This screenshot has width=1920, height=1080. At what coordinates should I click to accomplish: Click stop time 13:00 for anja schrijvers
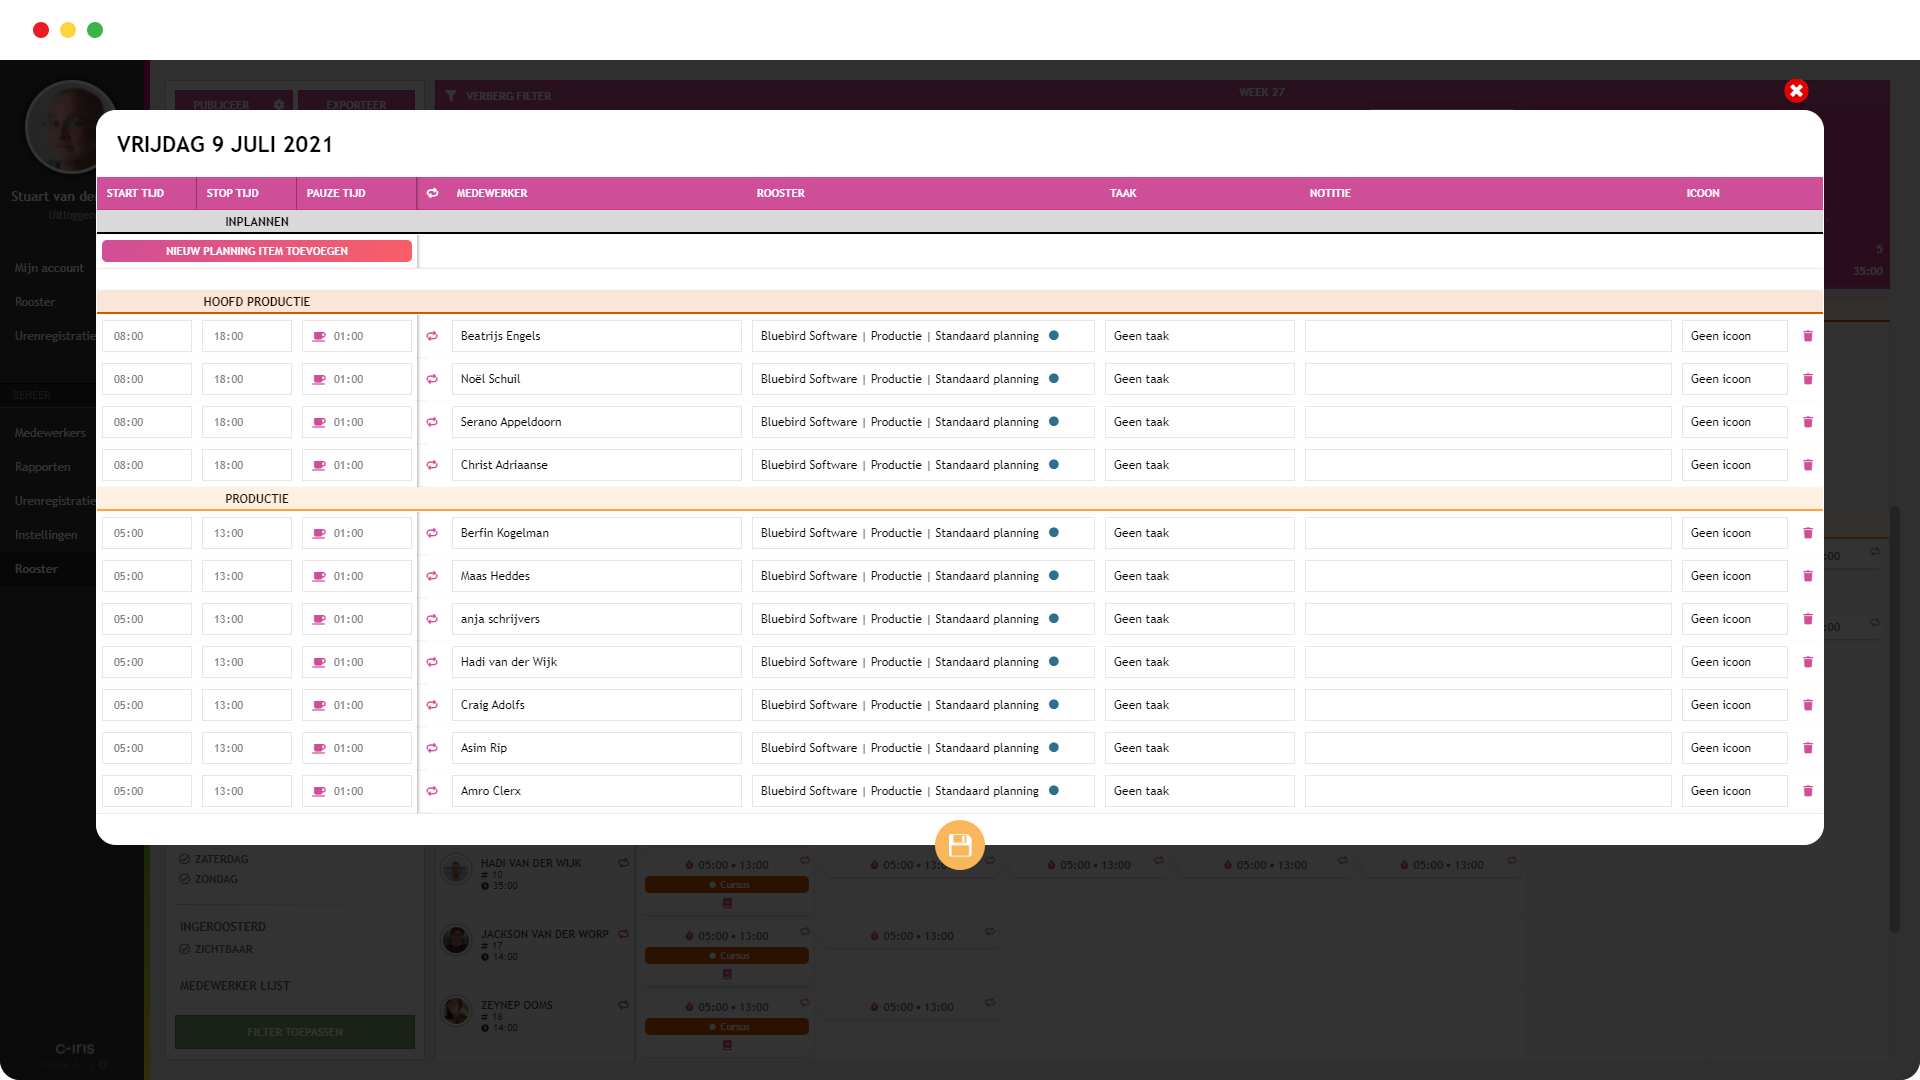tap(246, 619)
